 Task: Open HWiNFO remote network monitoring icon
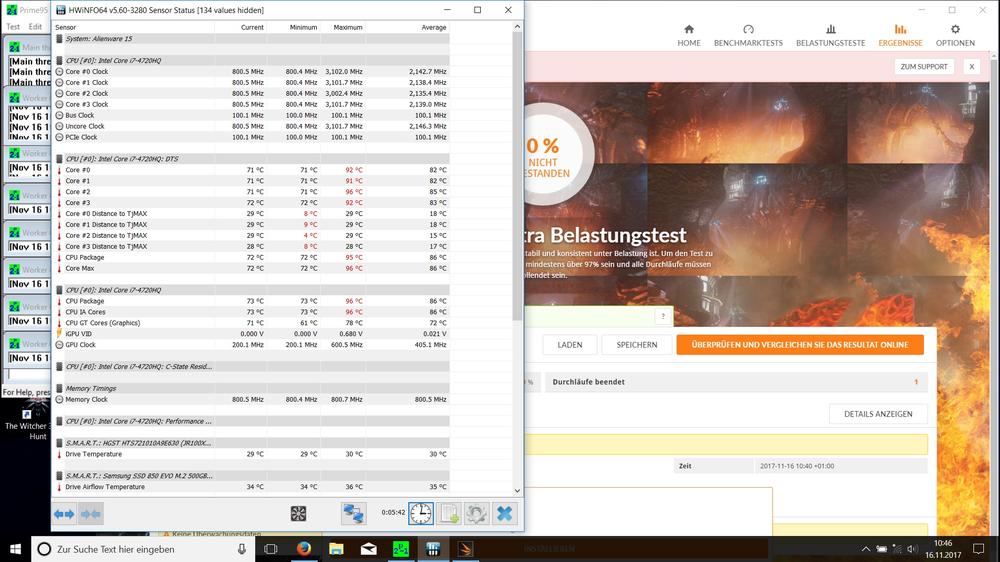[353, 513]
